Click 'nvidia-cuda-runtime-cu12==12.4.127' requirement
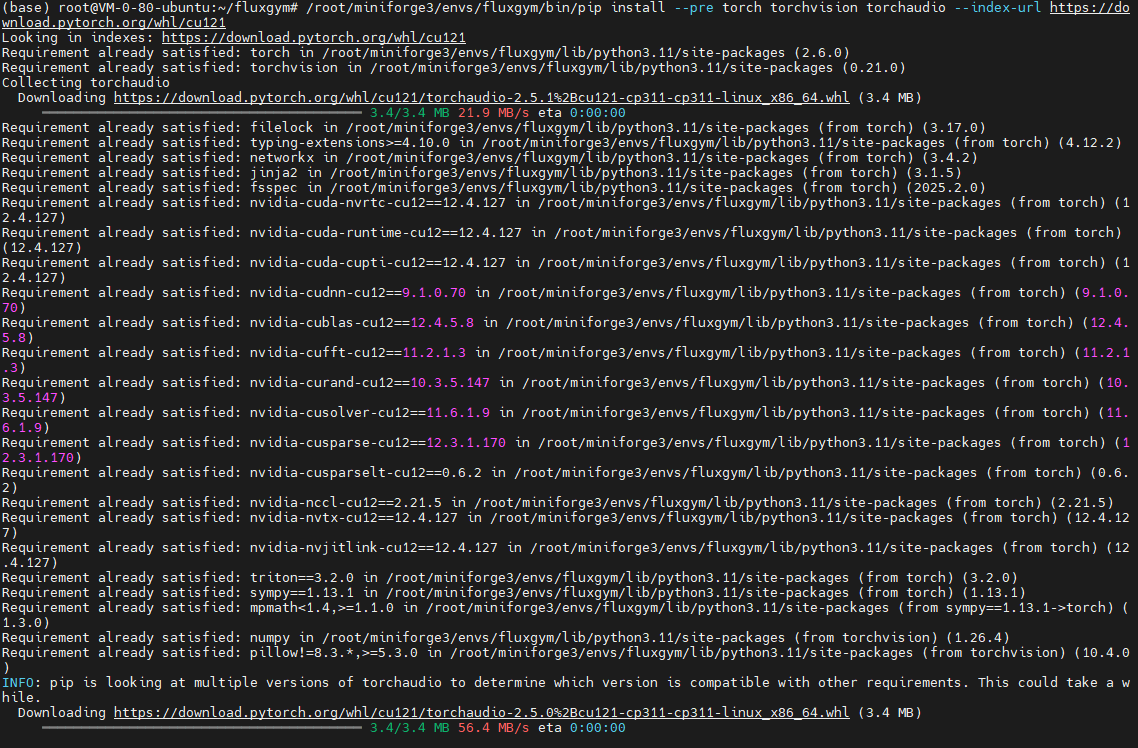The width and height of the screenshot is (1138, 748). click(x=386, y=233)
